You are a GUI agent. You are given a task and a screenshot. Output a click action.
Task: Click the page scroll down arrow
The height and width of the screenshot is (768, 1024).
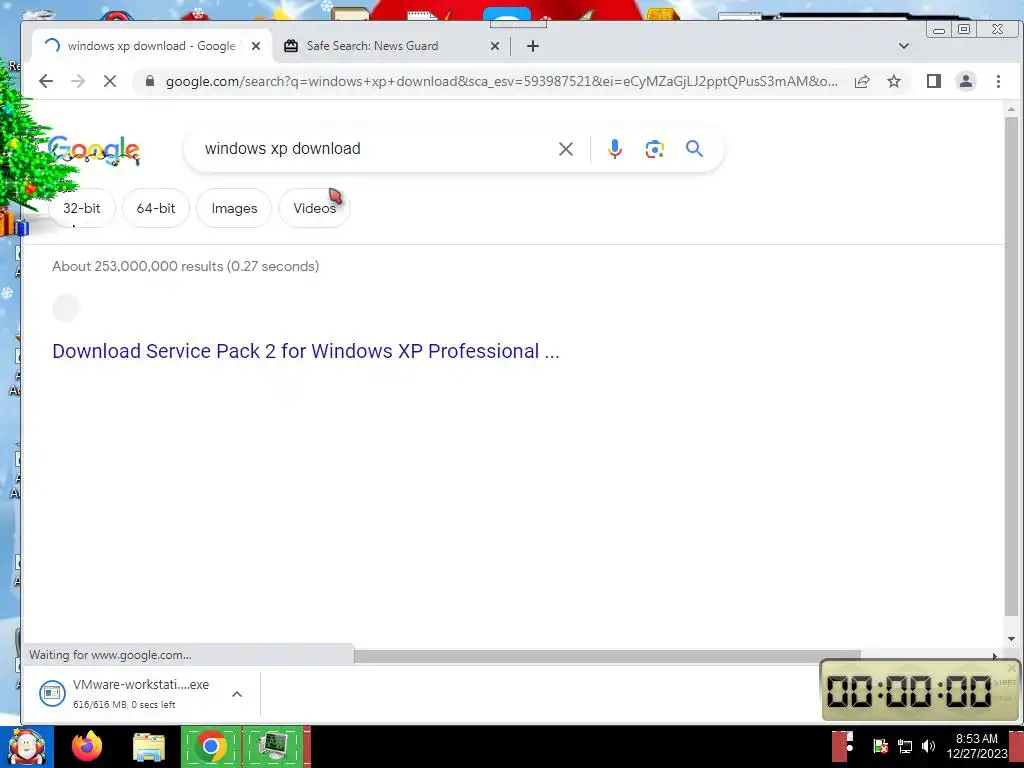coord(1011,639)
